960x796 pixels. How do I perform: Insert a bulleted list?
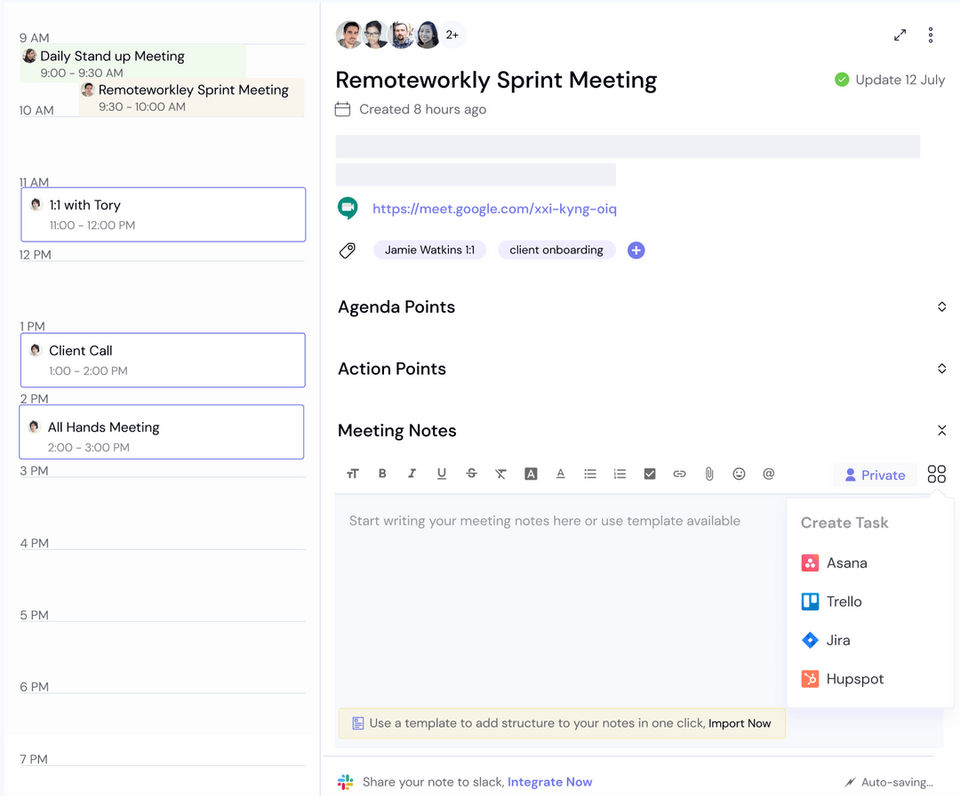tap(590, 474)
